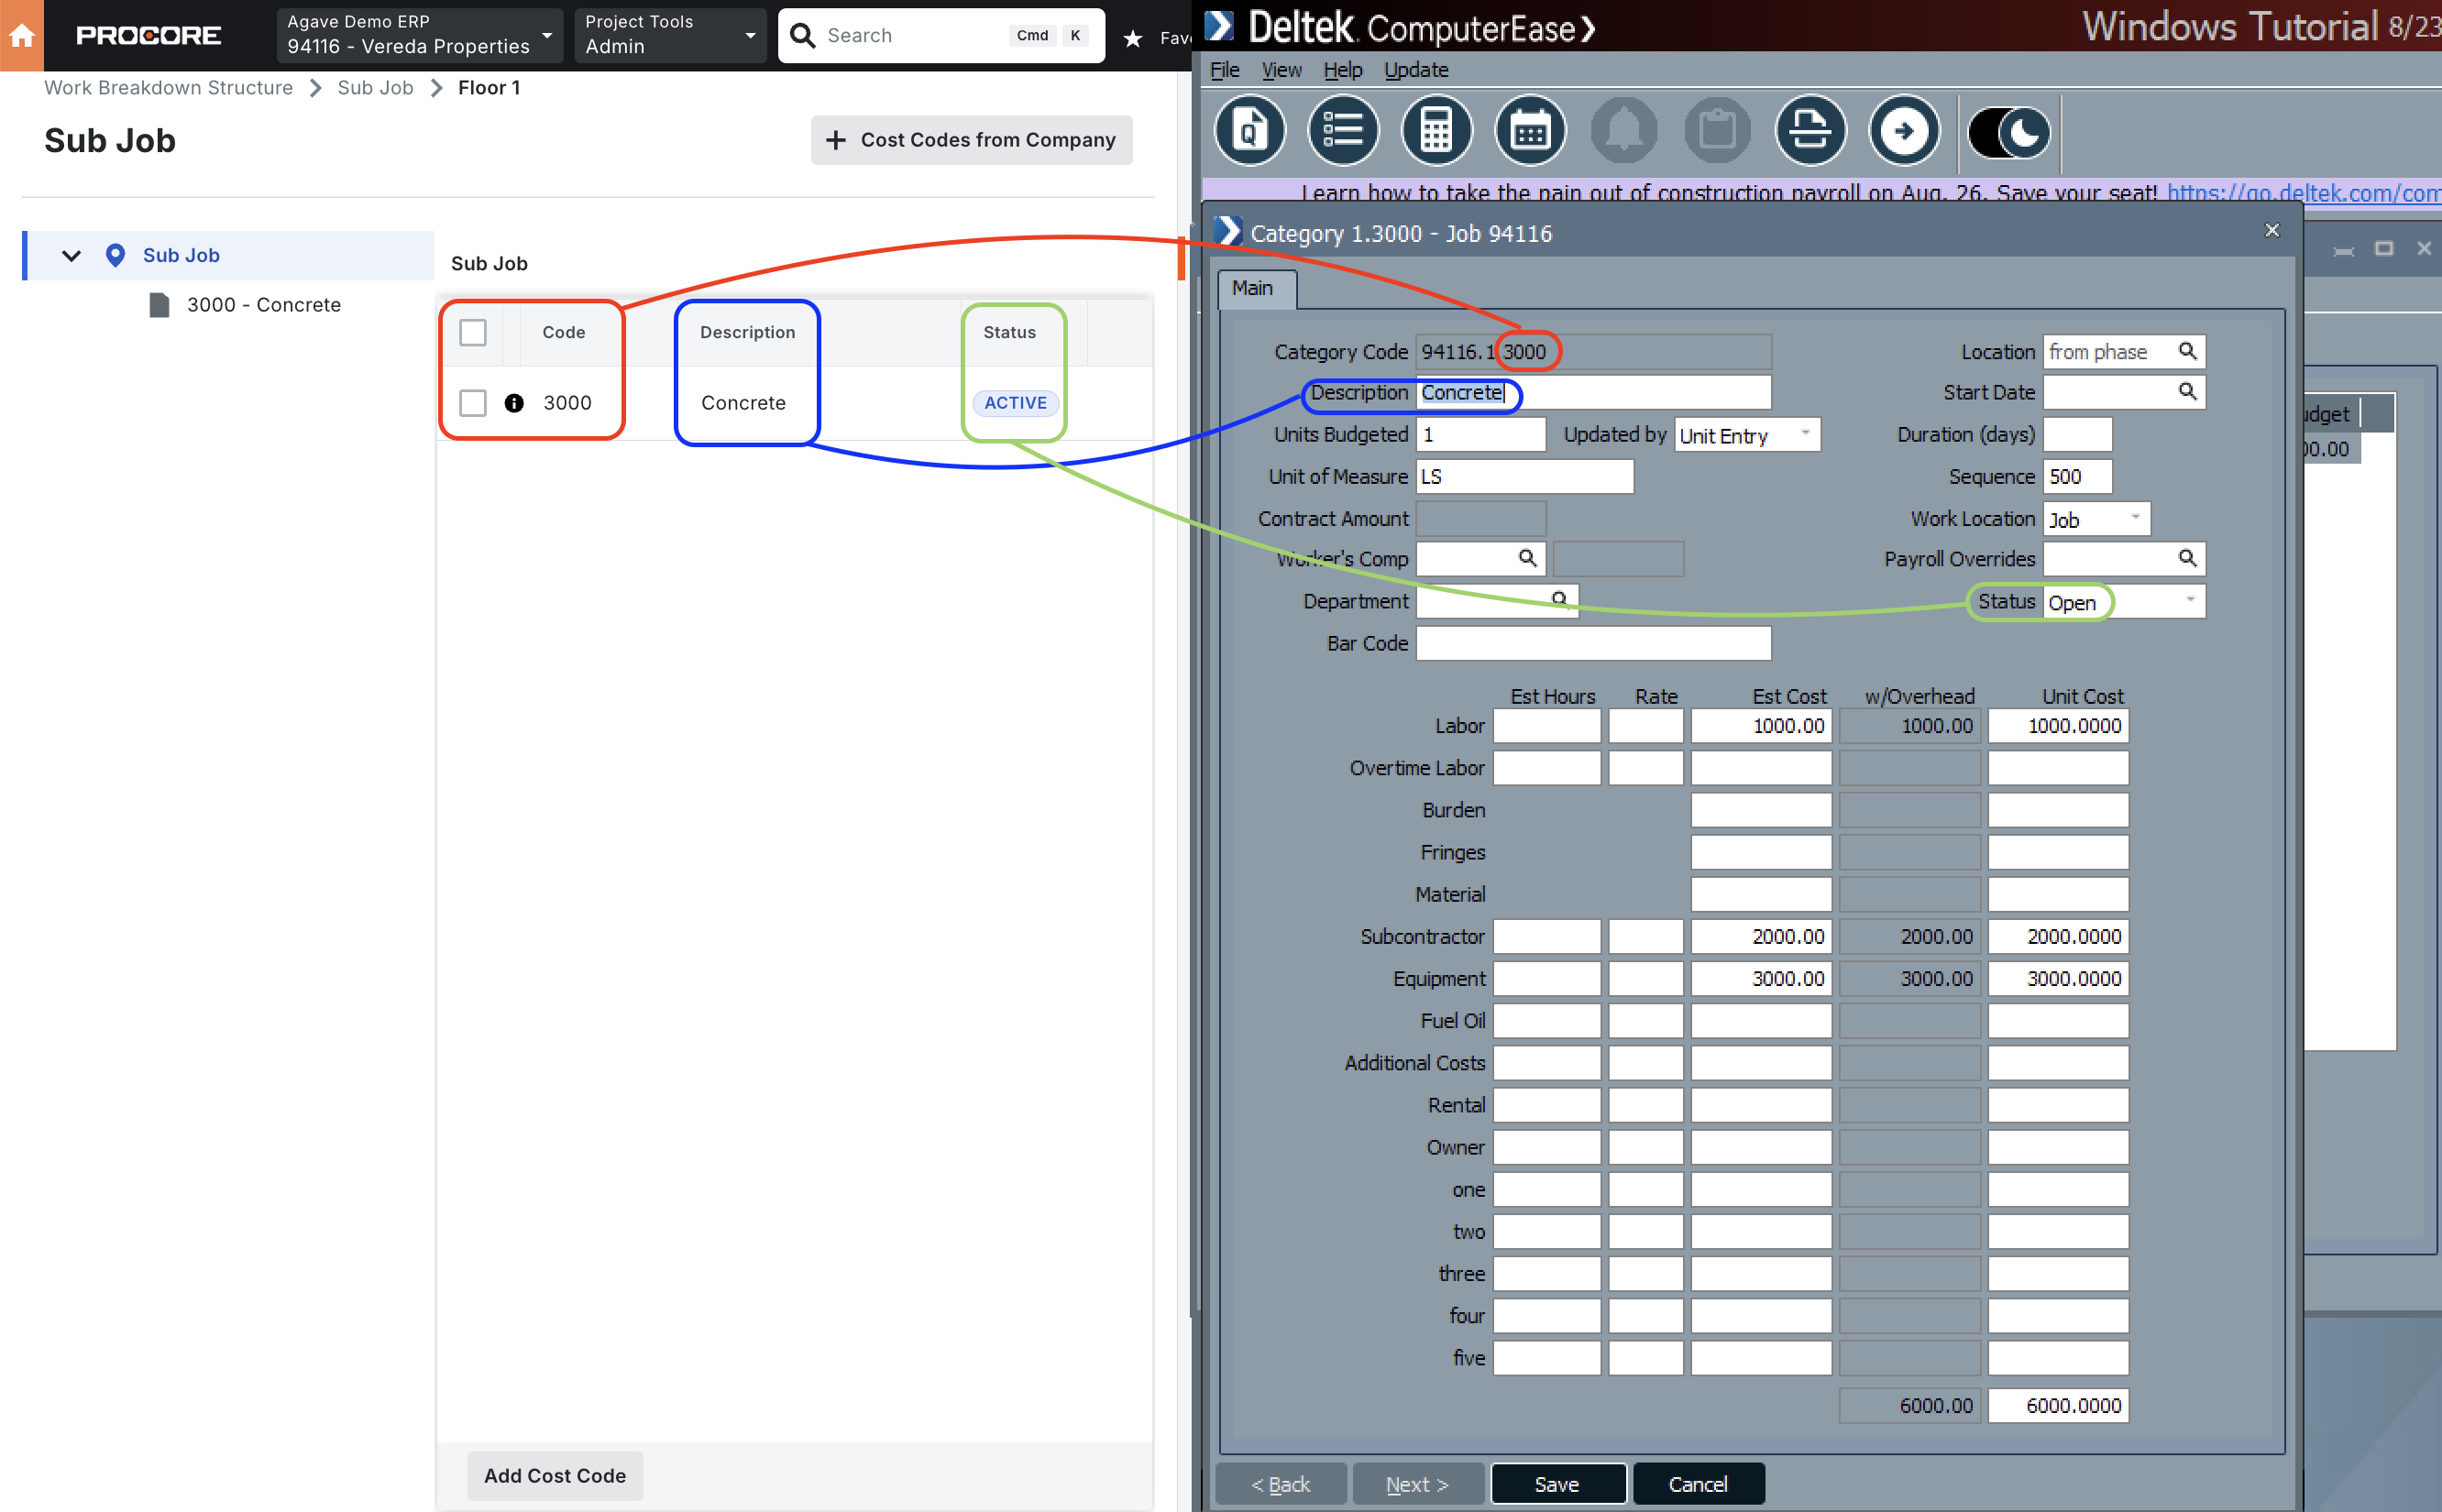Click the Sequence field showing 500
Image resolution: width=2442 pixels, height=1512 pixels.
pyautogui.click(x=2077, y=477)
